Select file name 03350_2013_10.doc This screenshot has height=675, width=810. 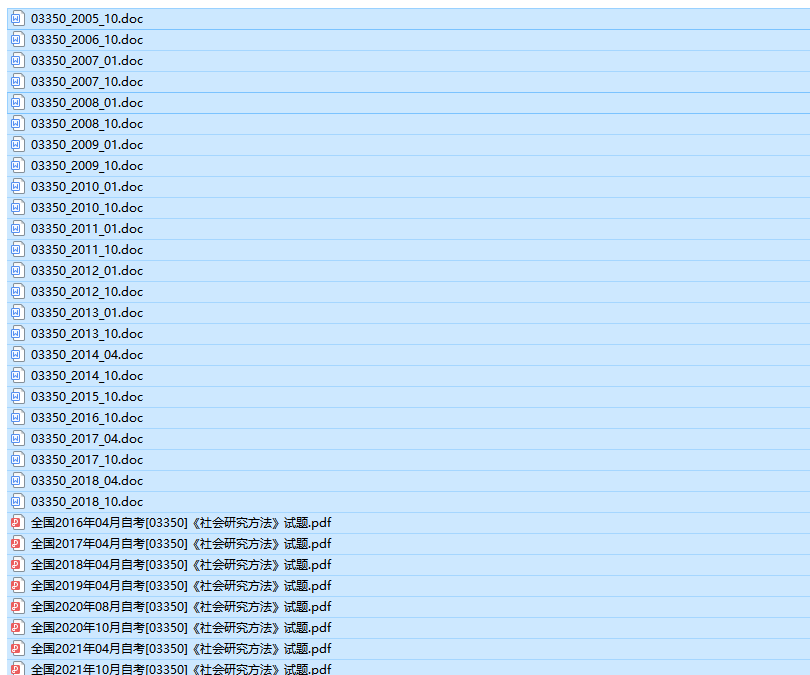coord(87,334)
